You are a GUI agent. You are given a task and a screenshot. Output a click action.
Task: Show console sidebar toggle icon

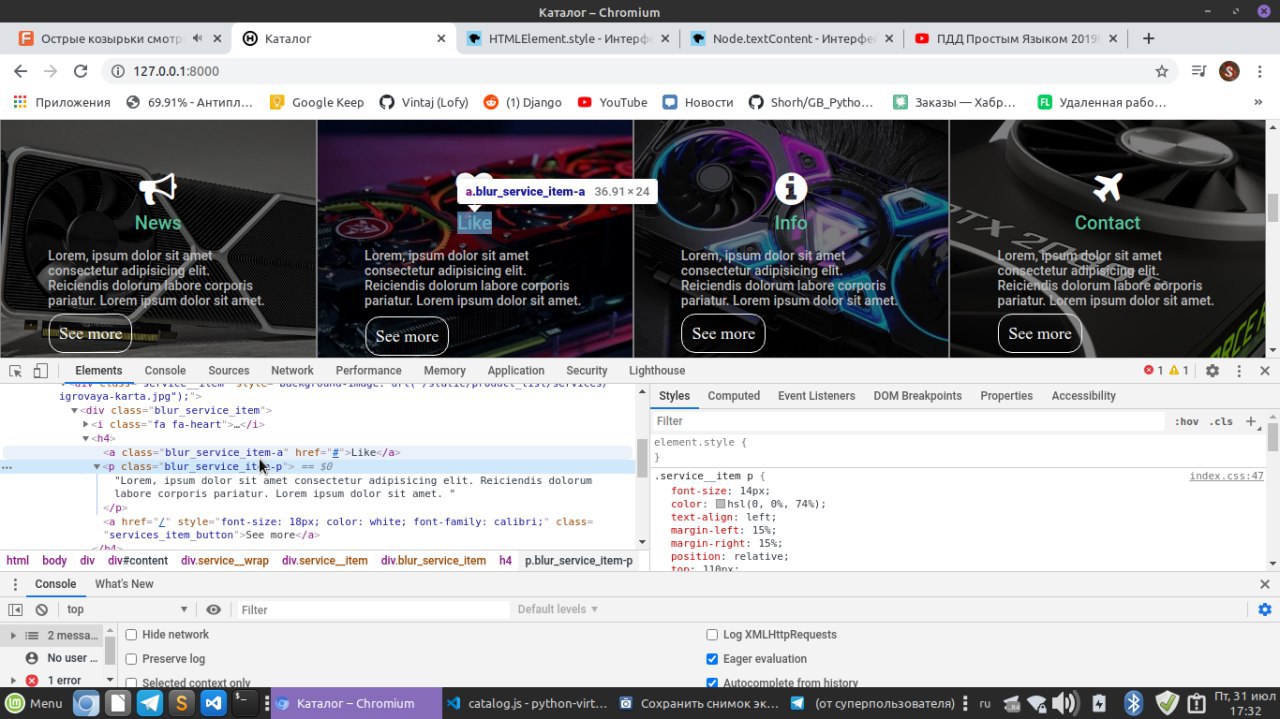coord(15,609)
